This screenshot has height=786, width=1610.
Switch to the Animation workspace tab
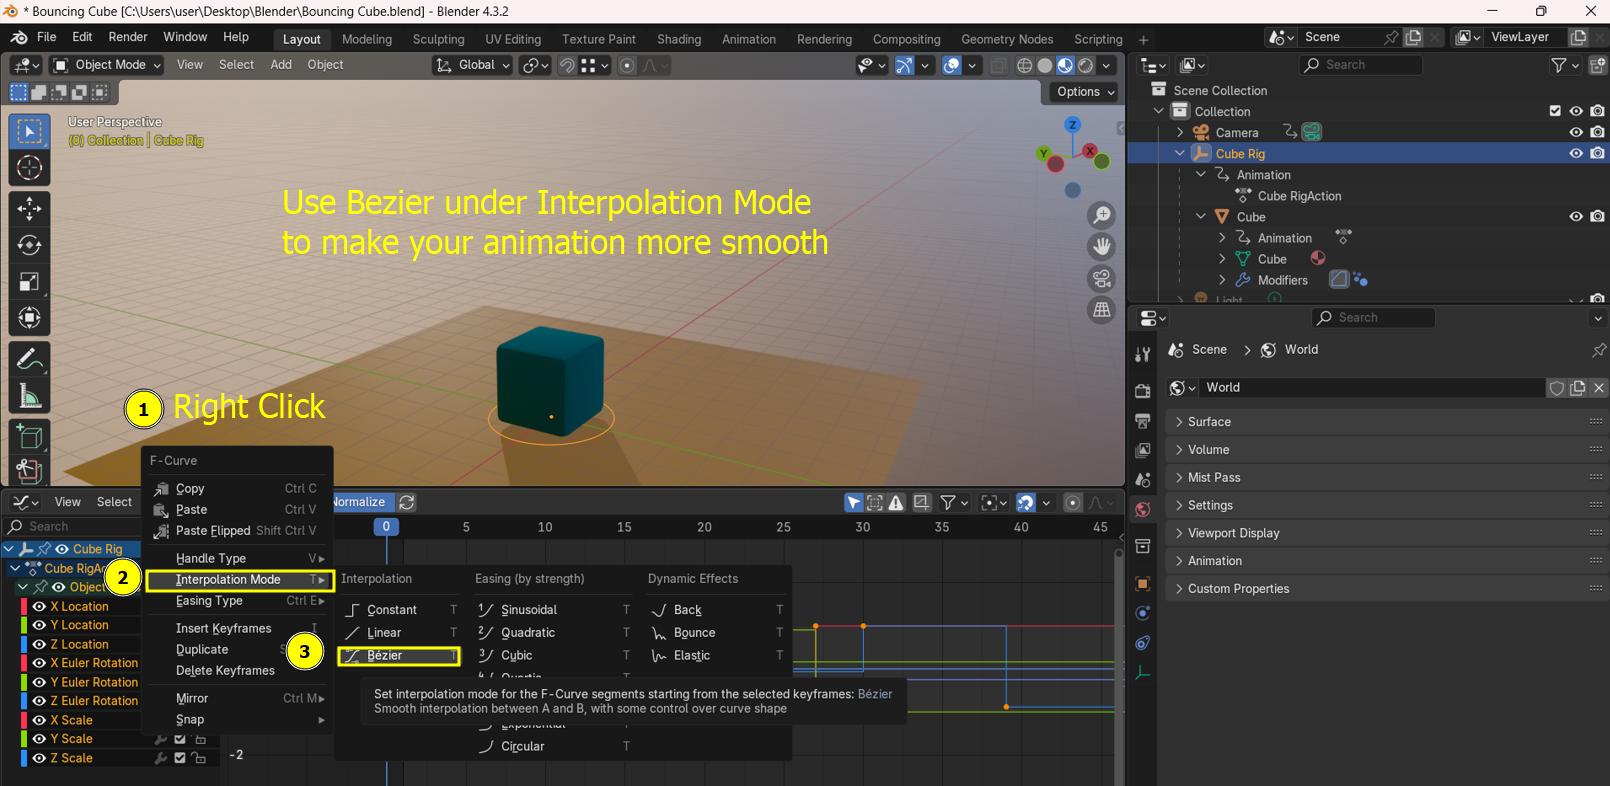click(x=749, y=39)
